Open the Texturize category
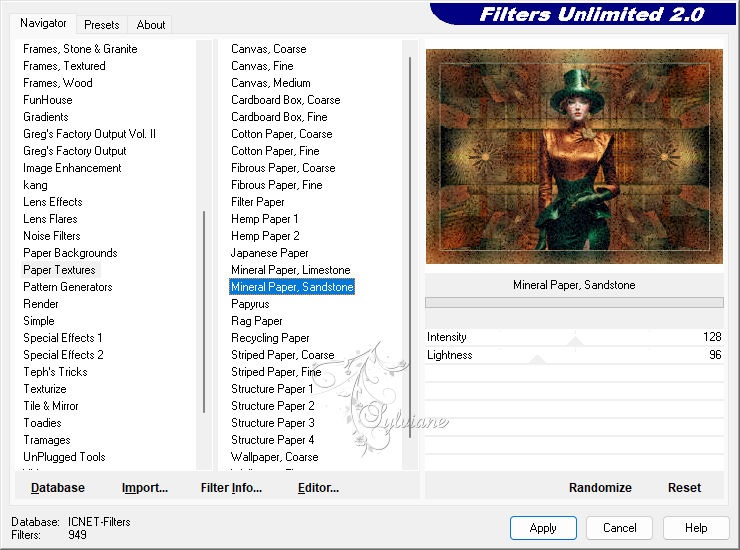The height and width of the screenshot is (550, 740). [x=45, y=389]
